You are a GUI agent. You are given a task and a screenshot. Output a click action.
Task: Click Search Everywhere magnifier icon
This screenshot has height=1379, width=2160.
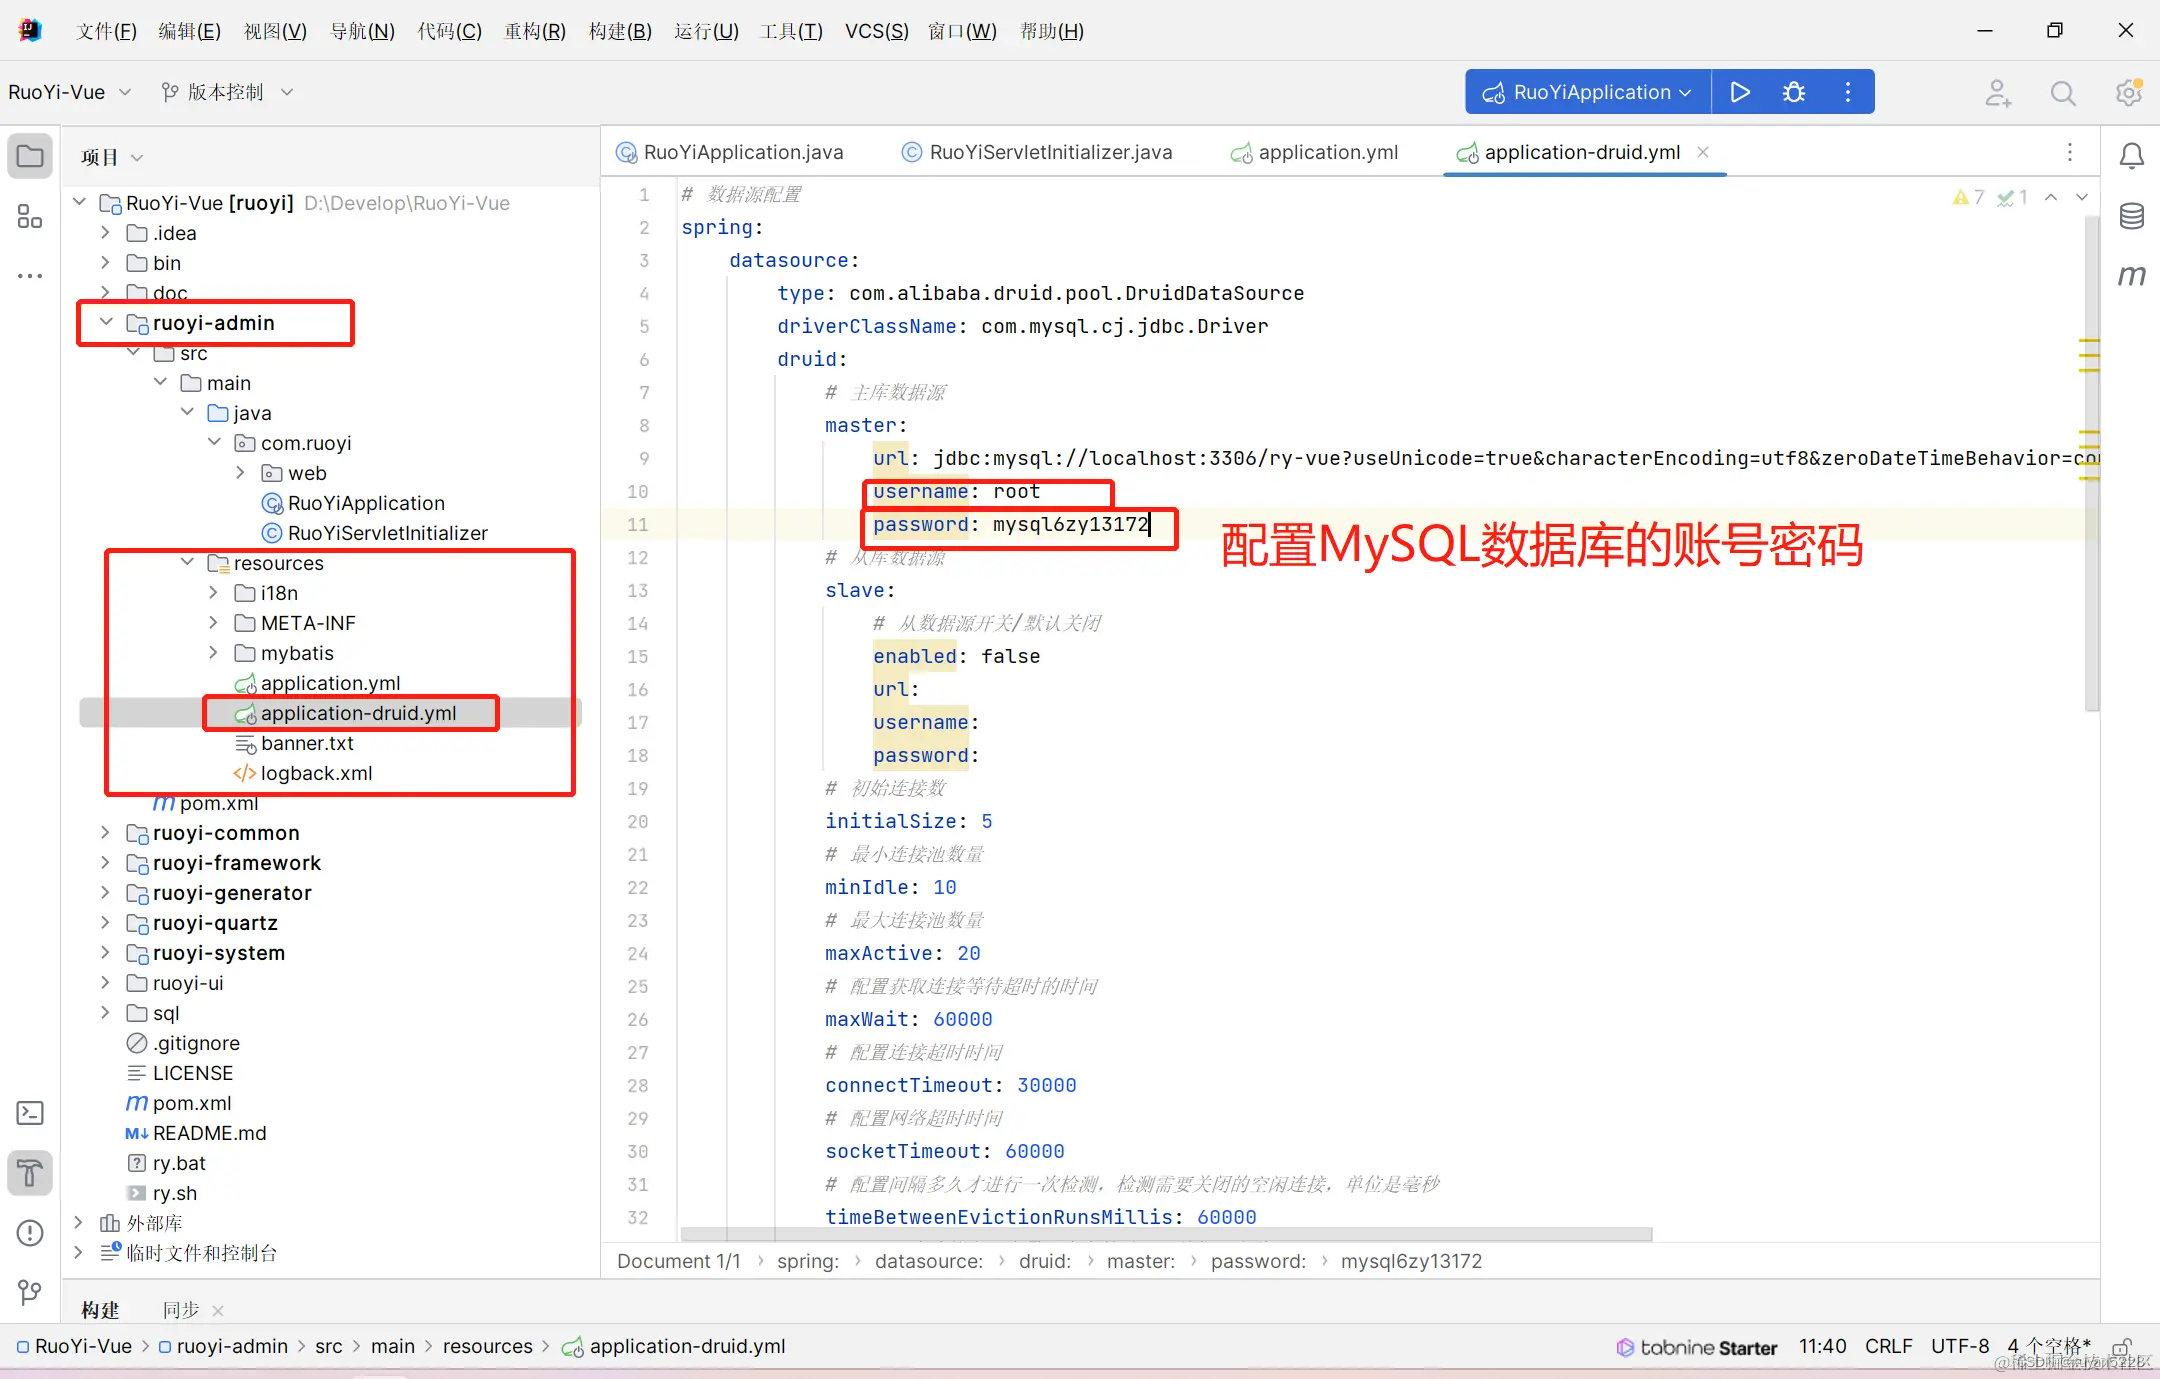click(2062, 93)
